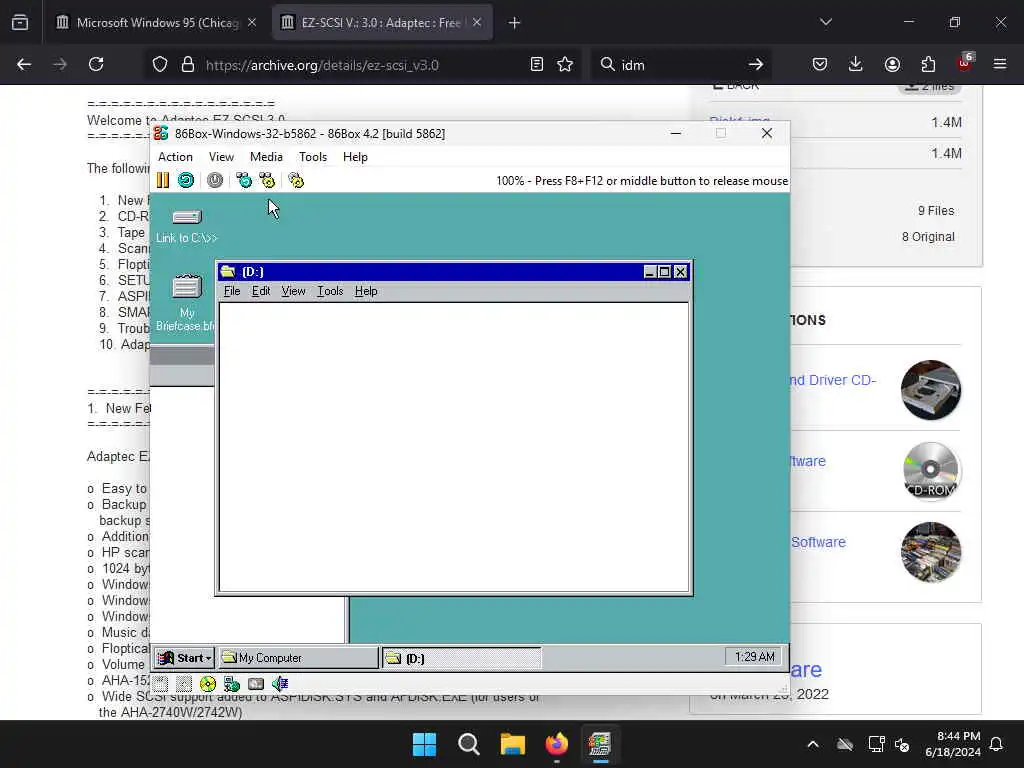This screenshot has height=768, width=1024.
Task: Open Firefox View icon
Action: coord(20,23)
